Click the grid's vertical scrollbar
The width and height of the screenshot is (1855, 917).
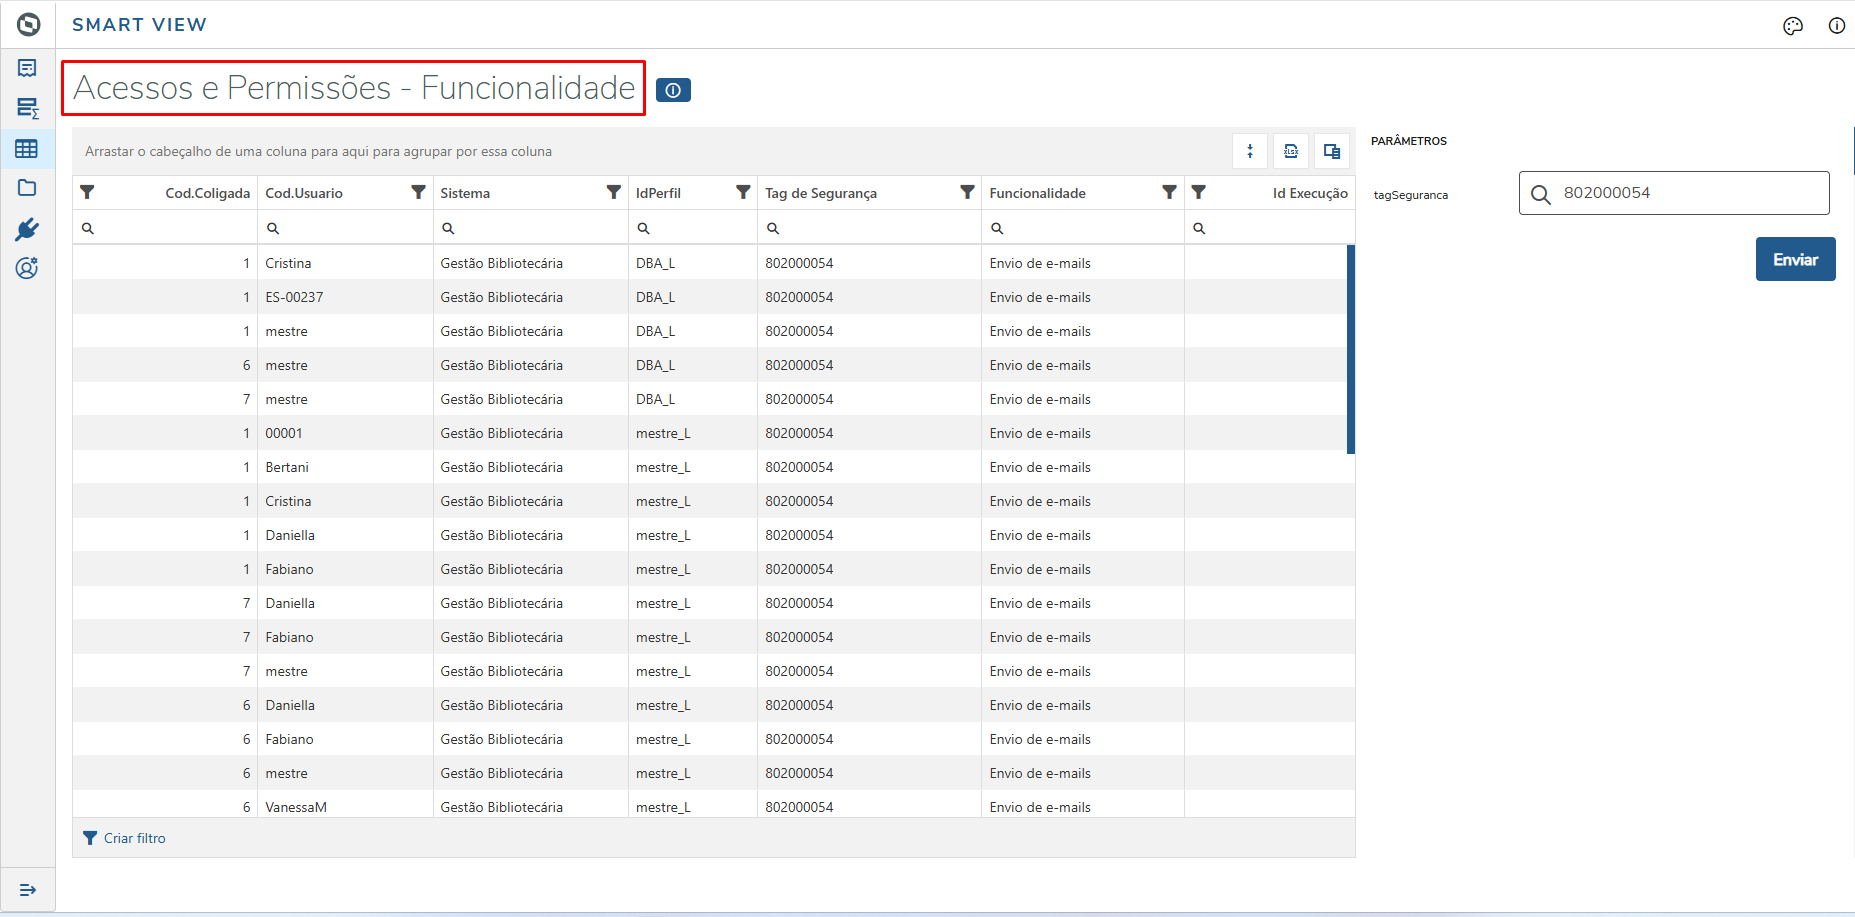click(1350, 350)
